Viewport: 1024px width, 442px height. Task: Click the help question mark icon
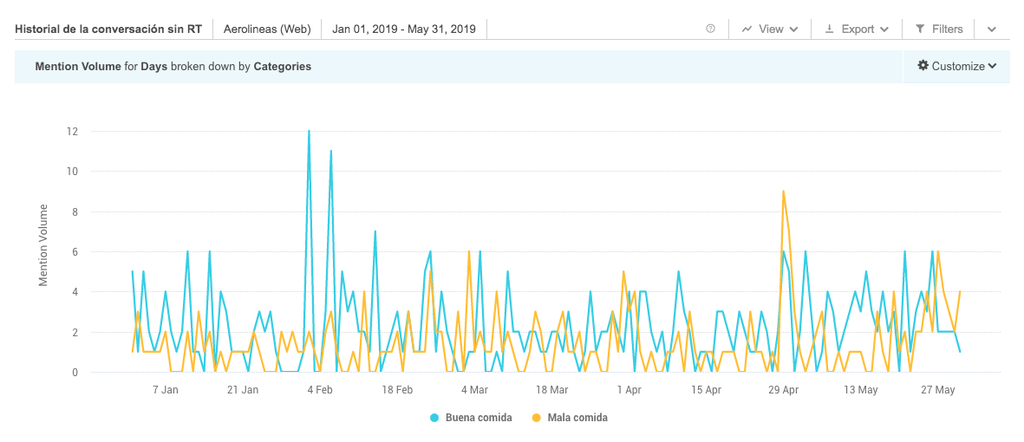coord(711,29)
